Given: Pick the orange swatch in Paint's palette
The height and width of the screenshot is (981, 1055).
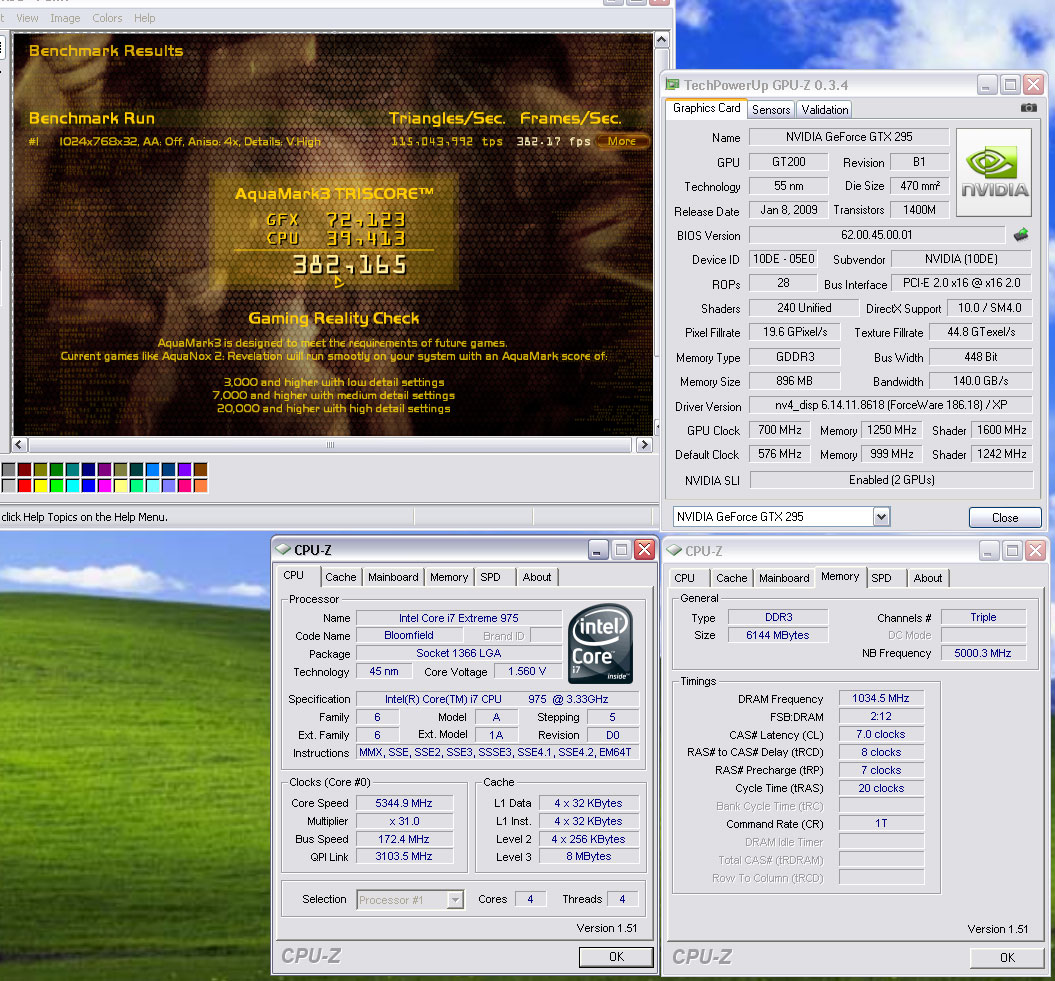Looking at the screenshot, I should pos(201,485).
